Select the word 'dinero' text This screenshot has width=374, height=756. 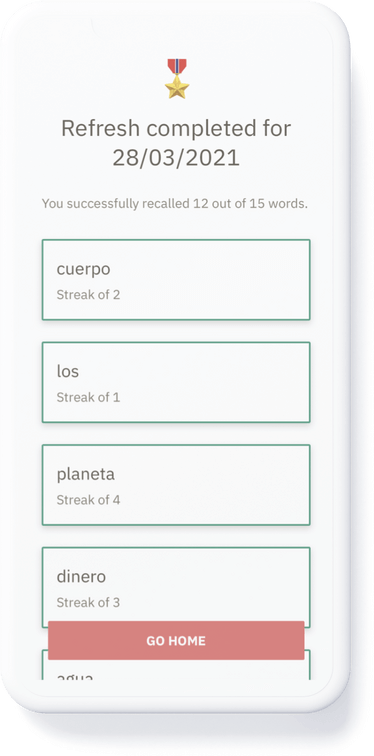(81, 577)
